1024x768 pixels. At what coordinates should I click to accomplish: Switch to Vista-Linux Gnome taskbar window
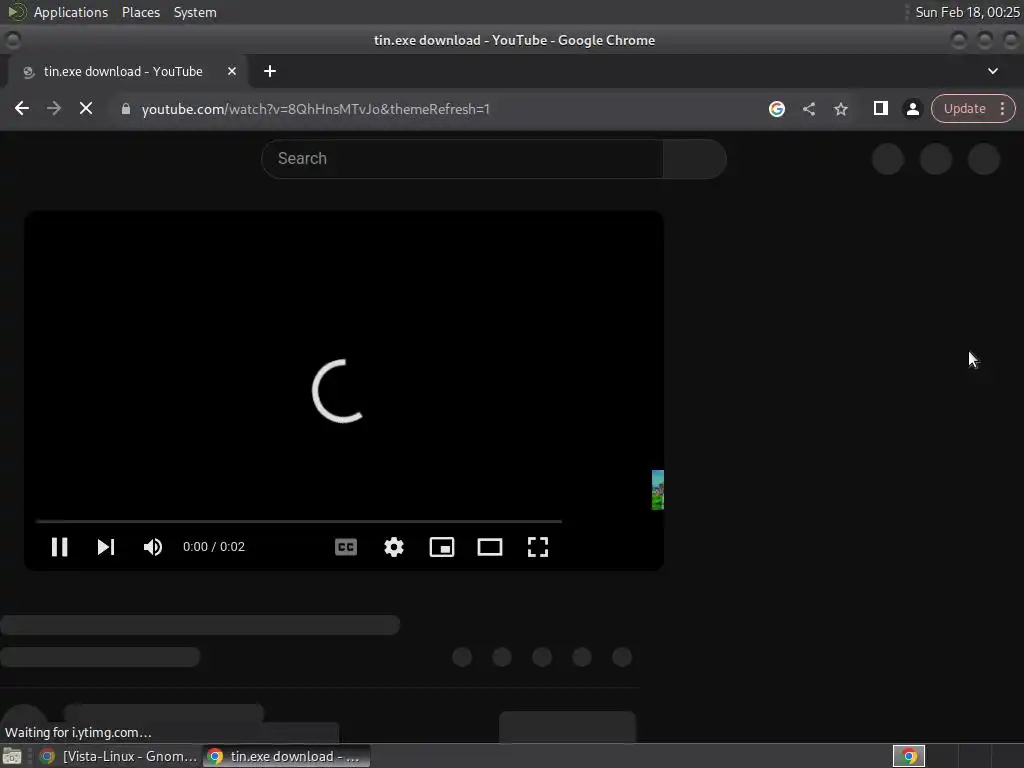pos(118,756)
